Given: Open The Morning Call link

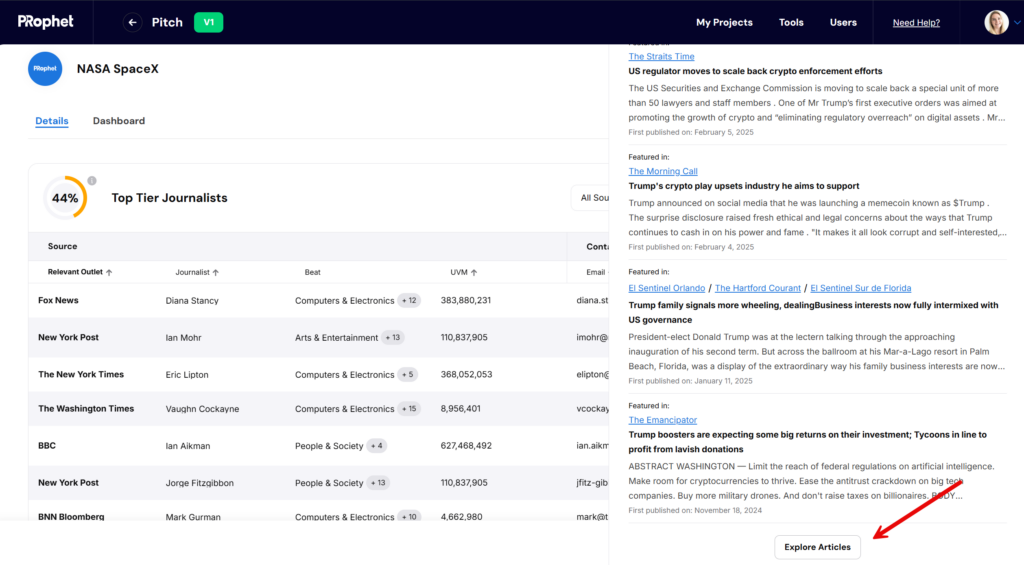Looking at the screenshot, I should (663, 171).
